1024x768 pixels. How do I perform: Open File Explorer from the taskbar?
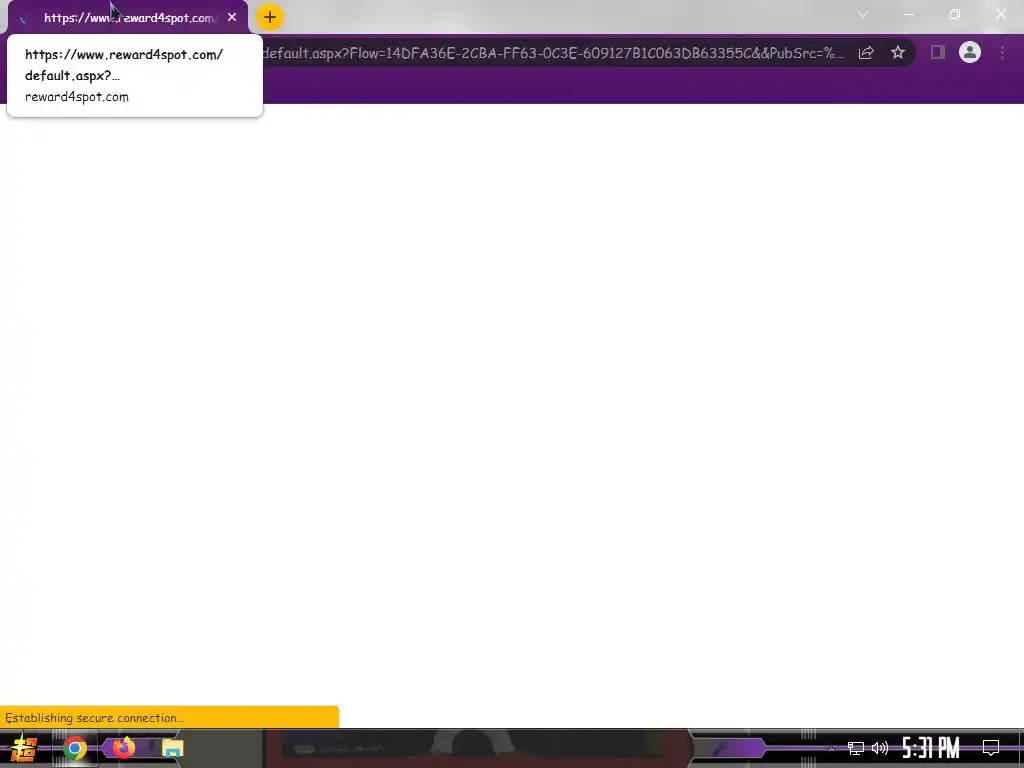[172, 748]
